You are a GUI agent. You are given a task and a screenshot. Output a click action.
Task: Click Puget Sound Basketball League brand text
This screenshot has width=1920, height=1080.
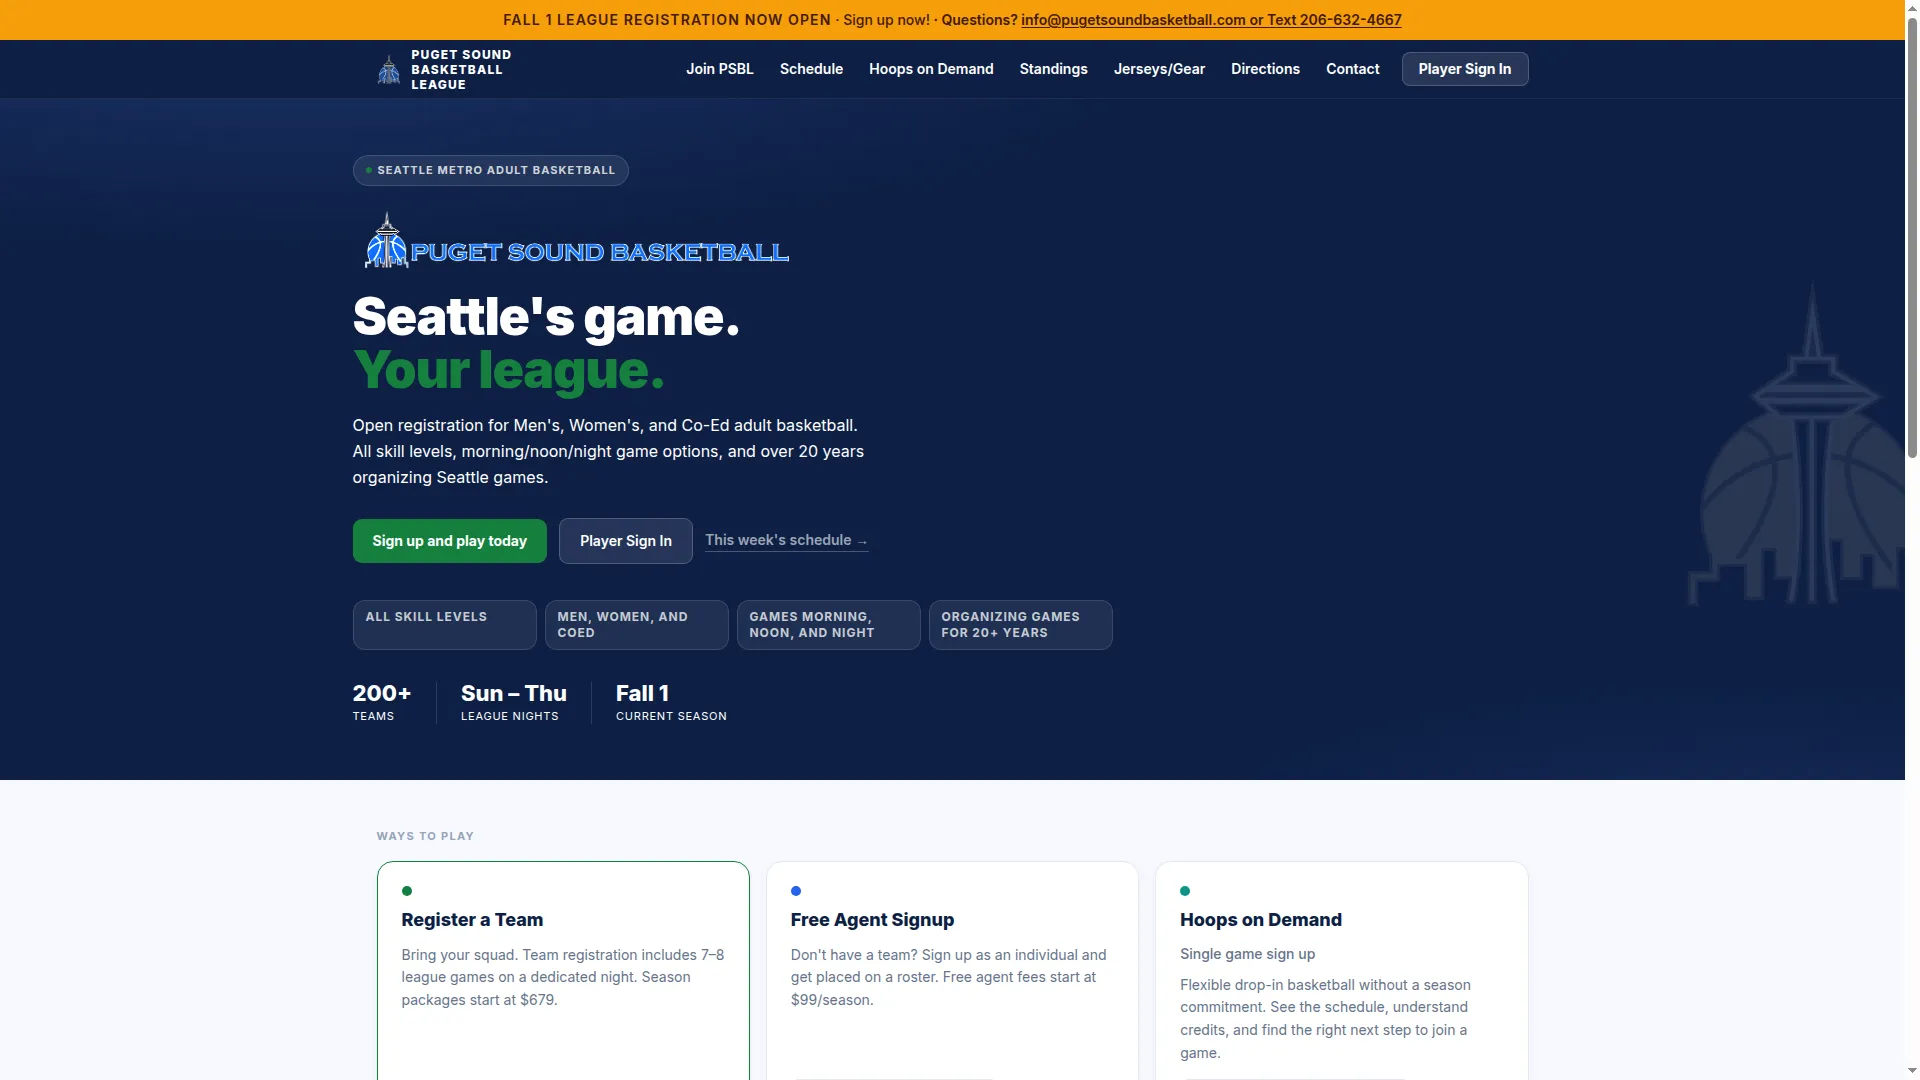pyautogui.click(x=461, y=70)
